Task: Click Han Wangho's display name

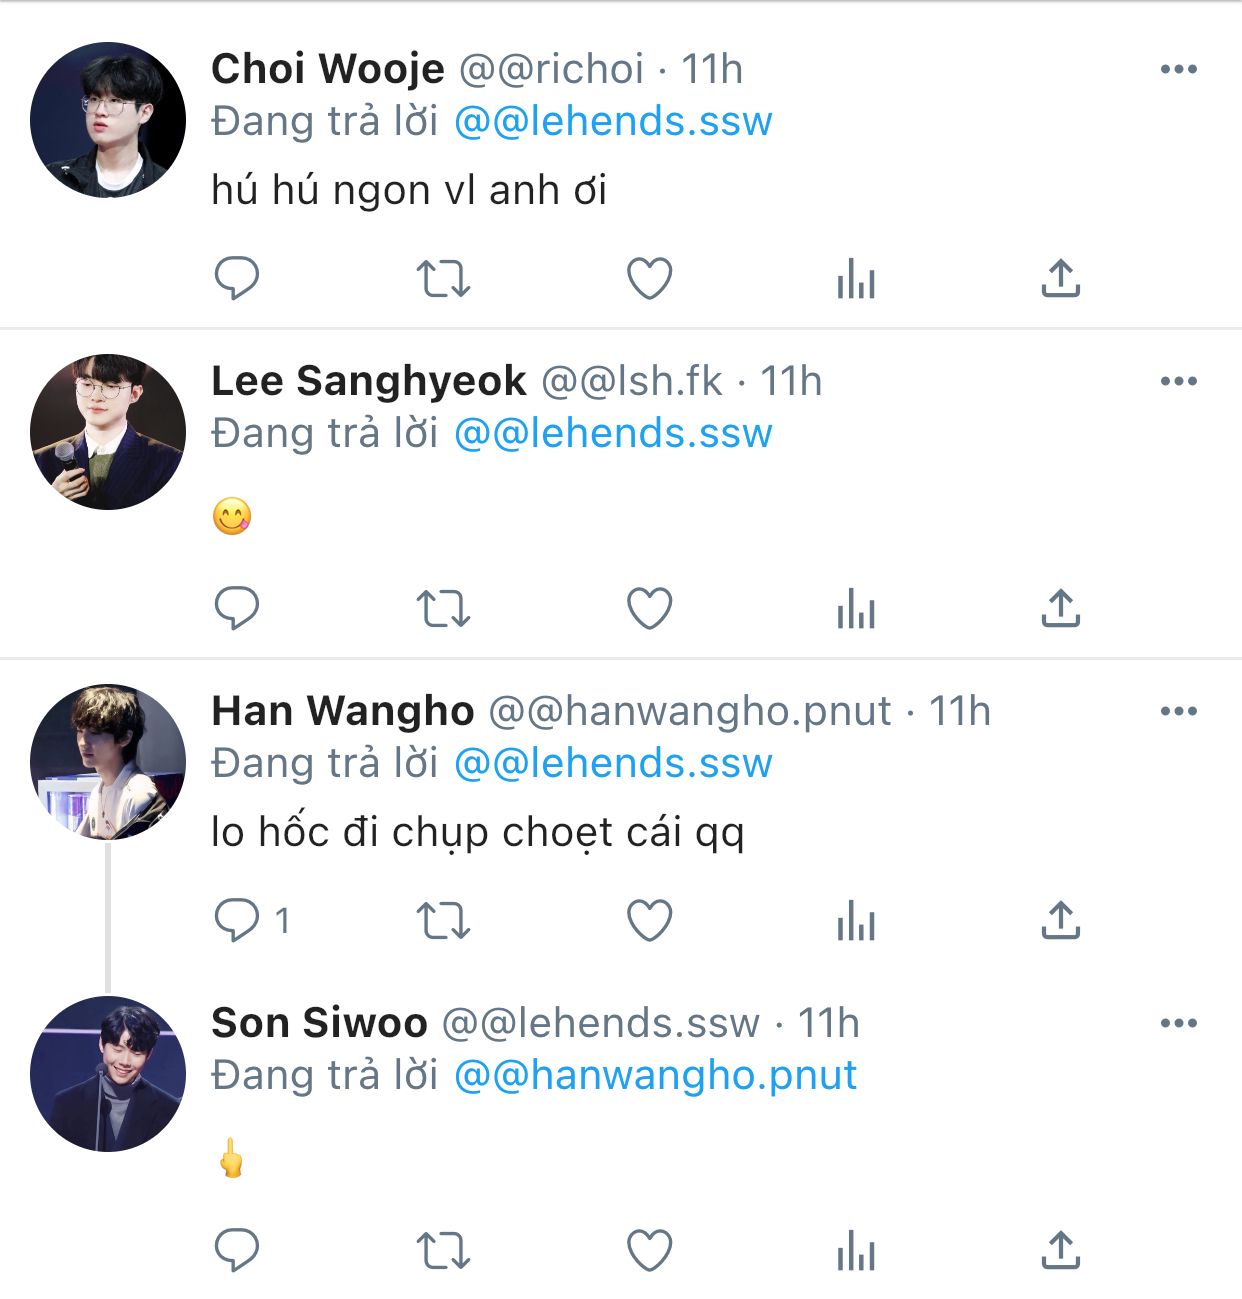Action: pos(342,711)
